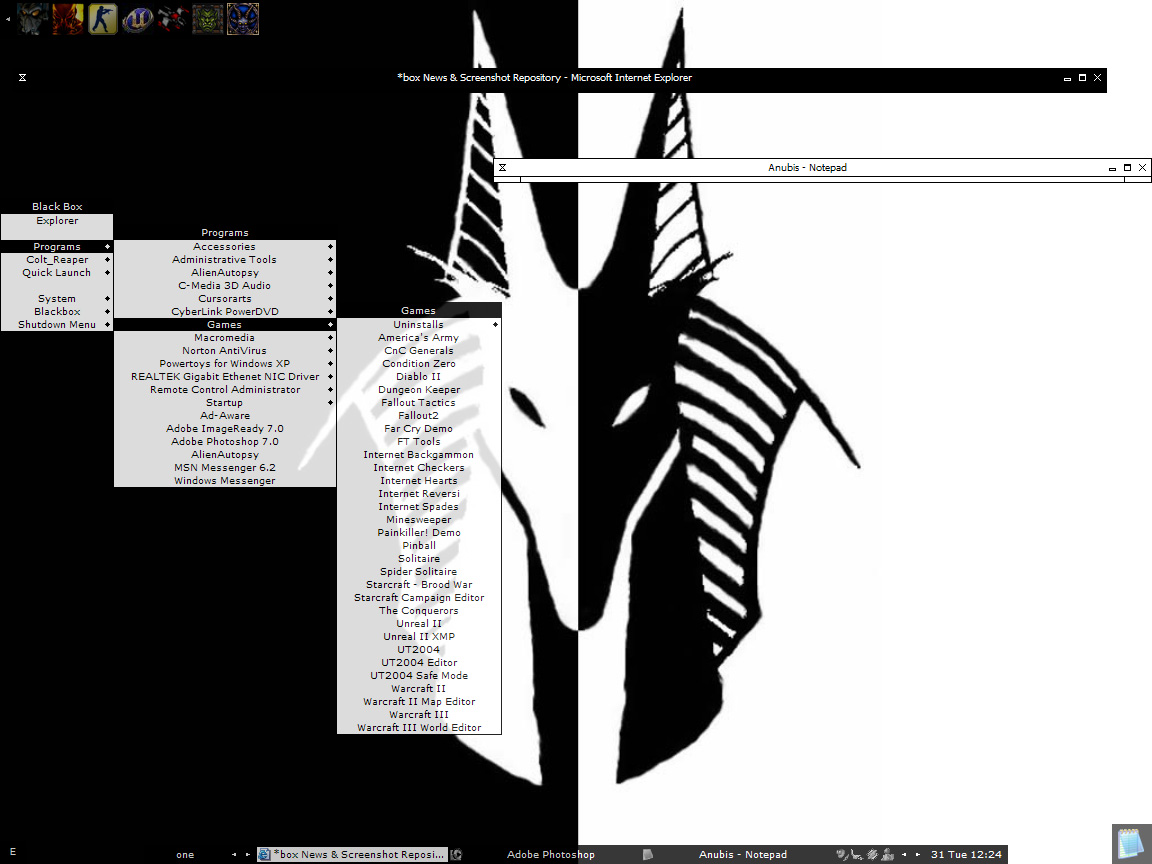Open the Colt_Reaper submenu entry
The image size is (1152, 864).
point(57,260)
